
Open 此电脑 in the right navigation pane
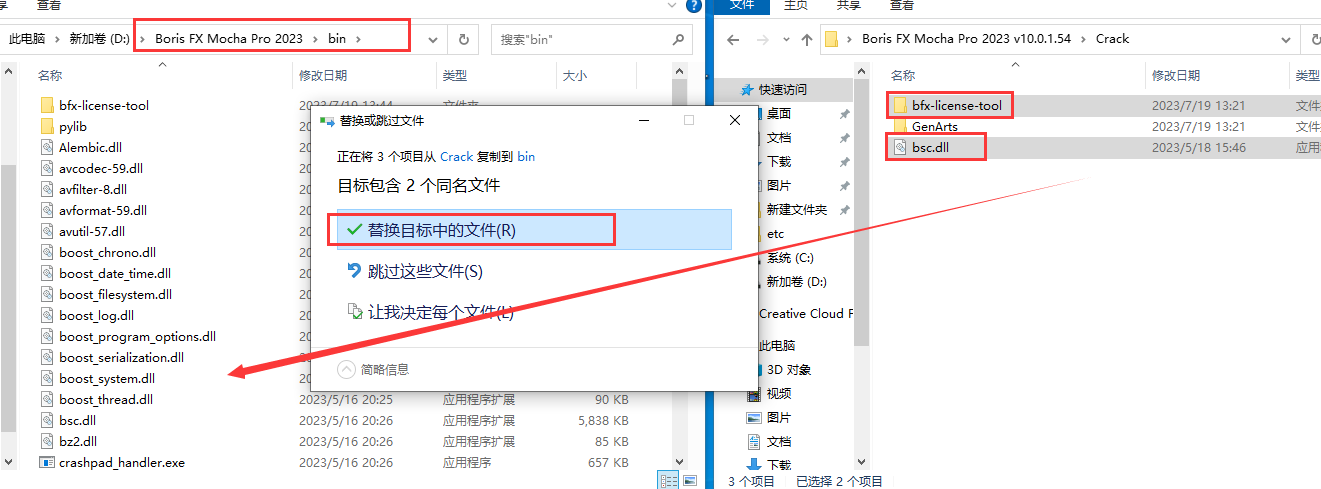point(777,345)
